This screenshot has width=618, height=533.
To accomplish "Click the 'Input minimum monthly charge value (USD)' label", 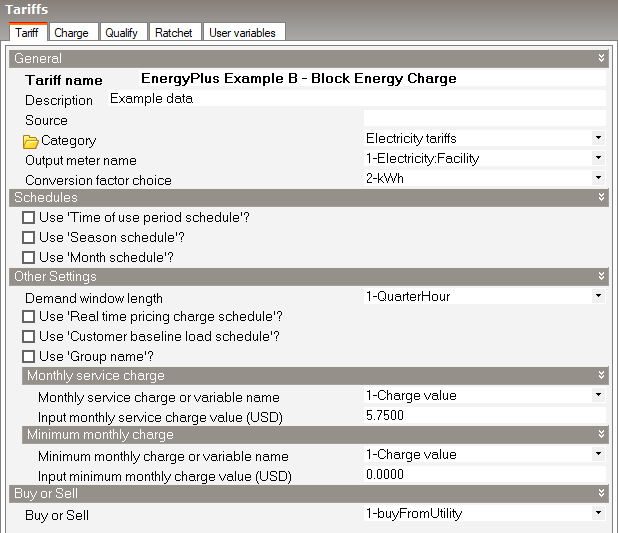I will (165, 477).
